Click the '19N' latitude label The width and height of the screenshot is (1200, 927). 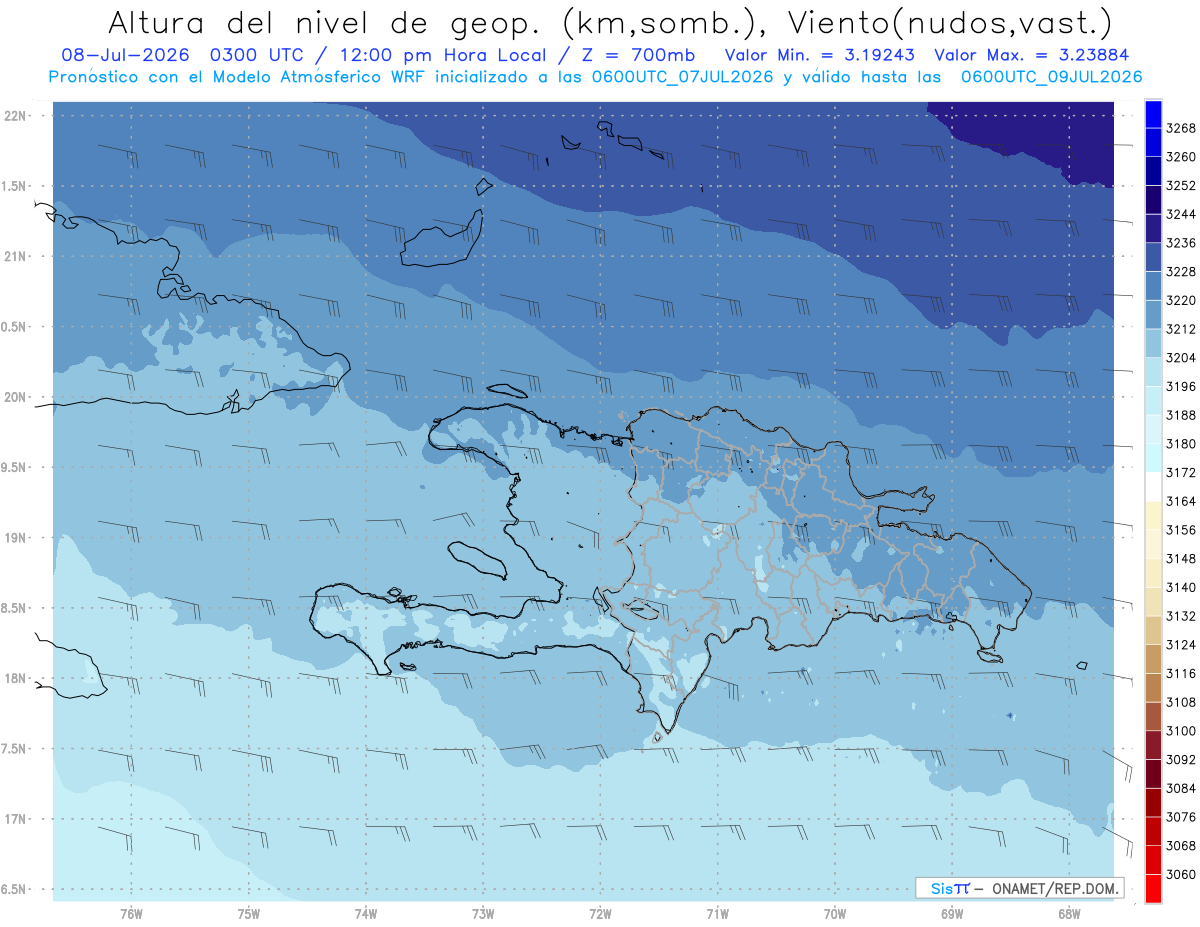click(16, 538)
